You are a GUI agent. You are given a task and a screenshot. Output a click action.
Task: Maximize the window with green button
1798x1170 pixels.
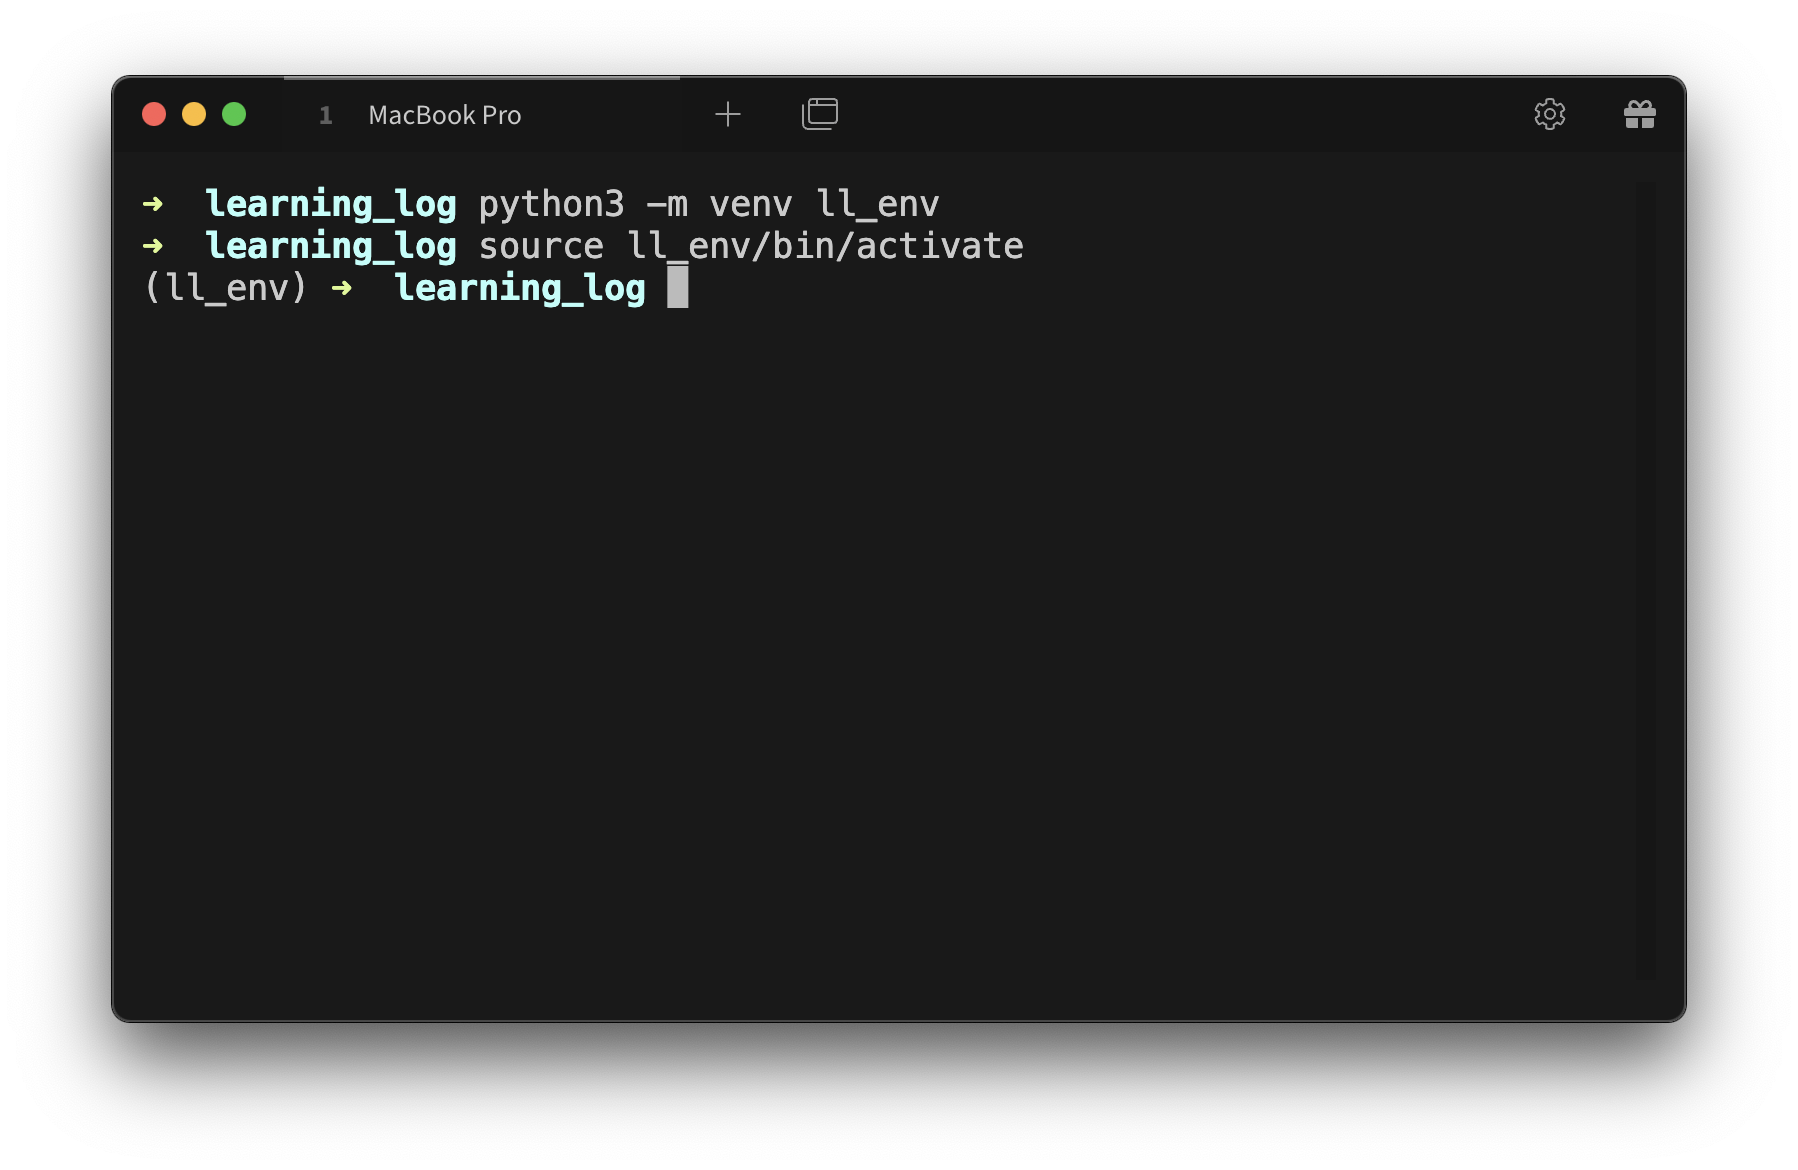point(234,114)
